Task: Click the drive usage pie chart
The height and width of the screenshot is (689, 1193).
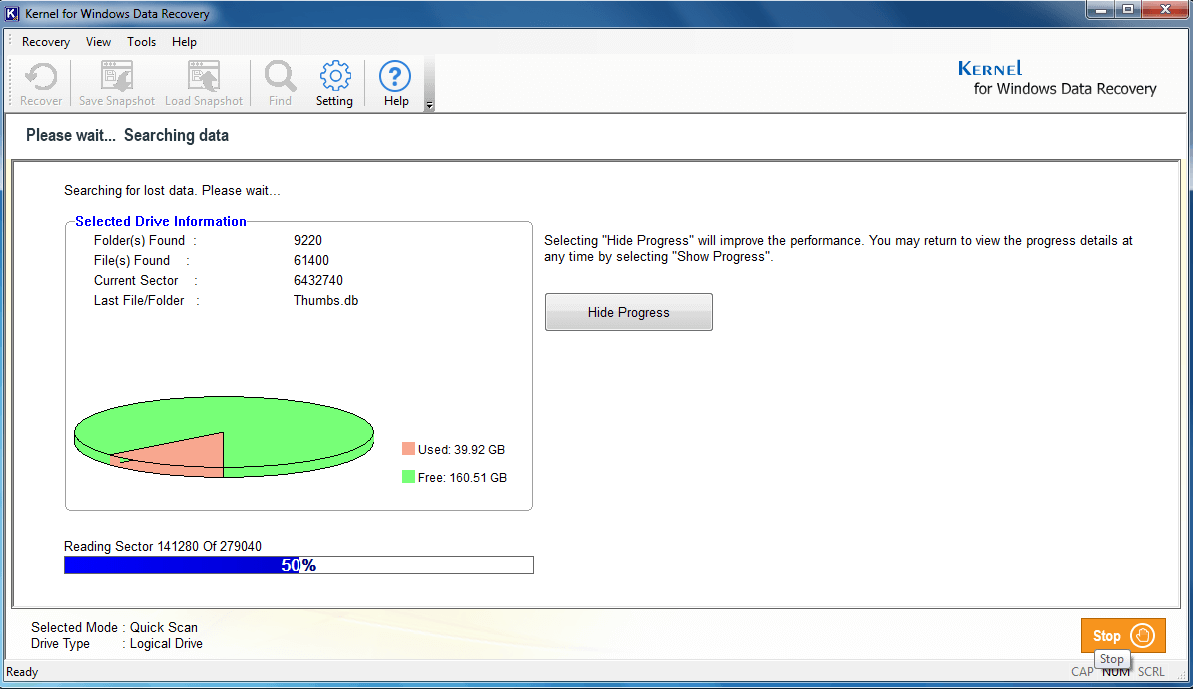Action: point(224,437)
